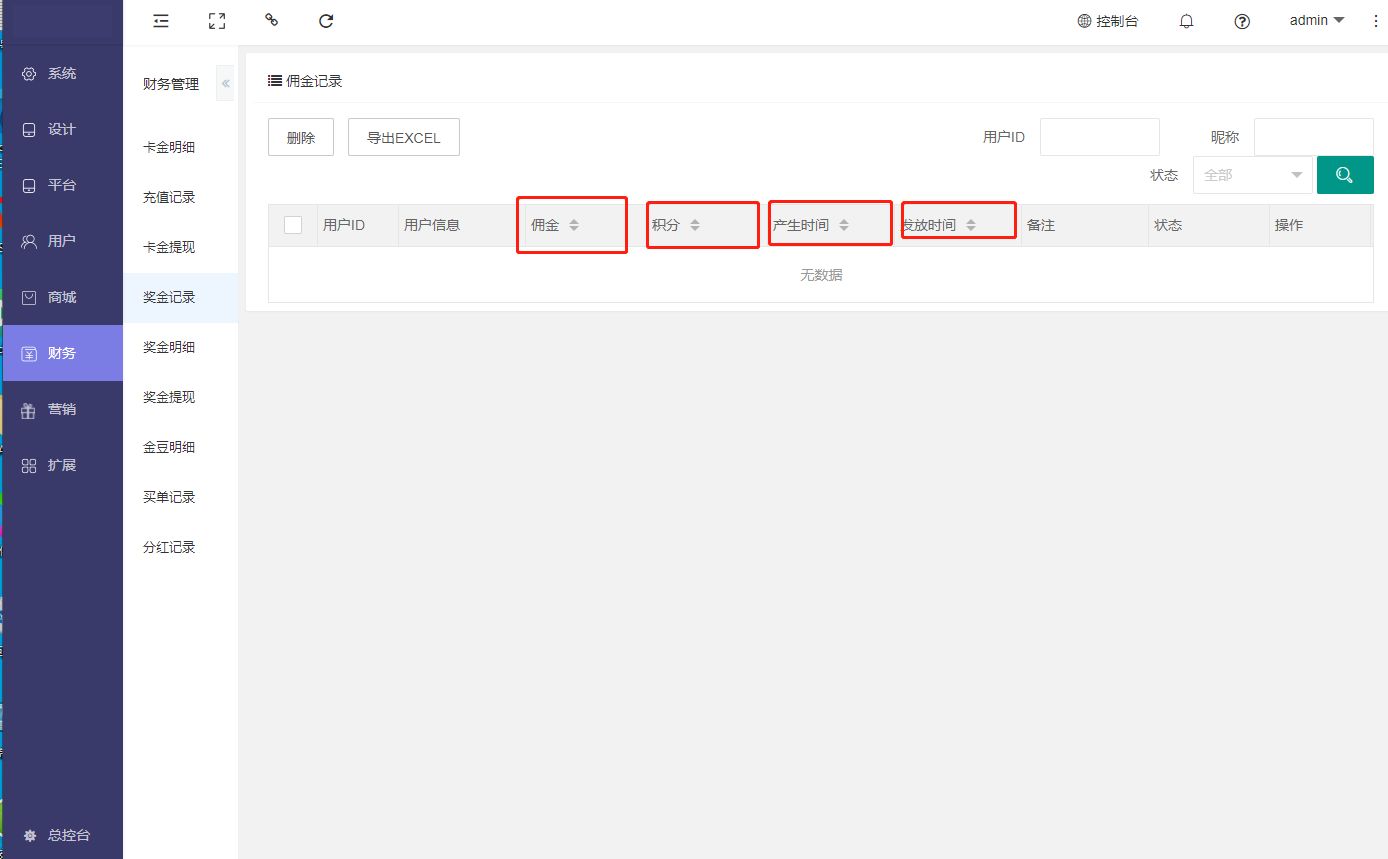Viewport: 1388px width, 859px height.
Task: Sort table by 佣金 column arrows
Action: [574, 225]
